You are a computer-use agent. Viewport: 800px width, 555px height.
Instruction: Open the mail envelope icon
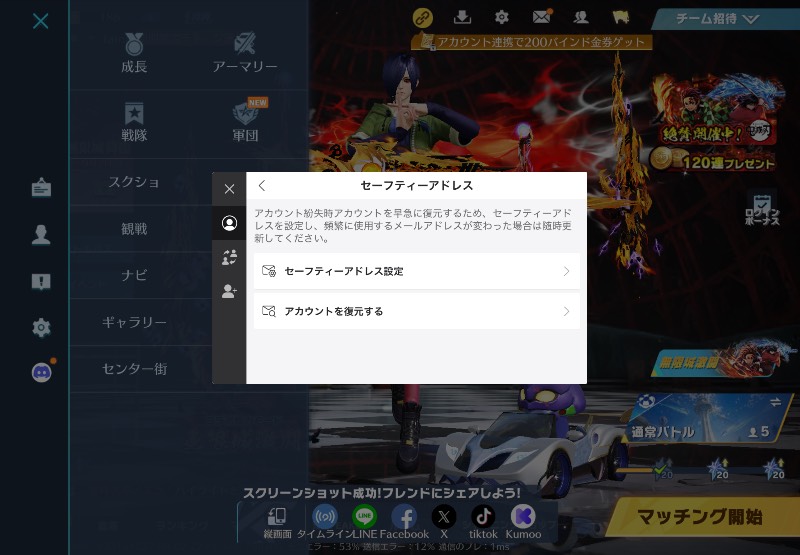(542, 17)
